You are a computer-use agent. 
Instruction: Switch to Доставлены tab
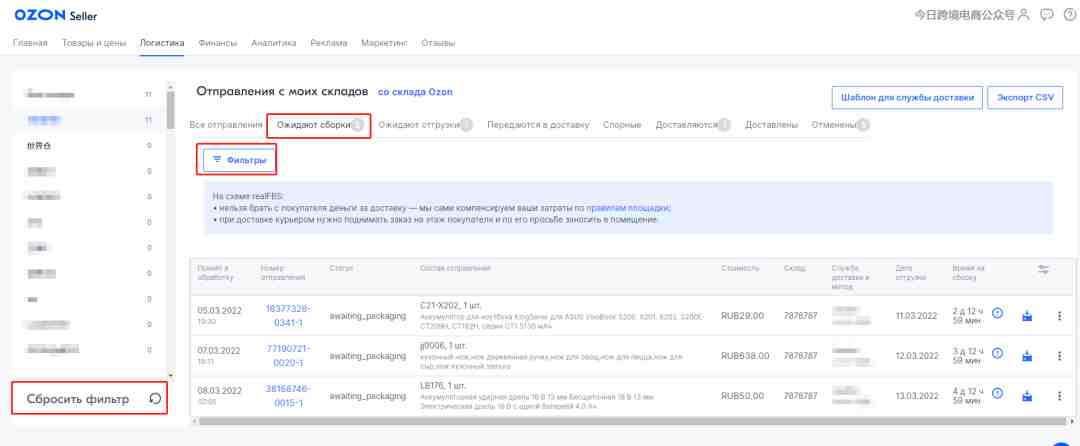(771, 125)
